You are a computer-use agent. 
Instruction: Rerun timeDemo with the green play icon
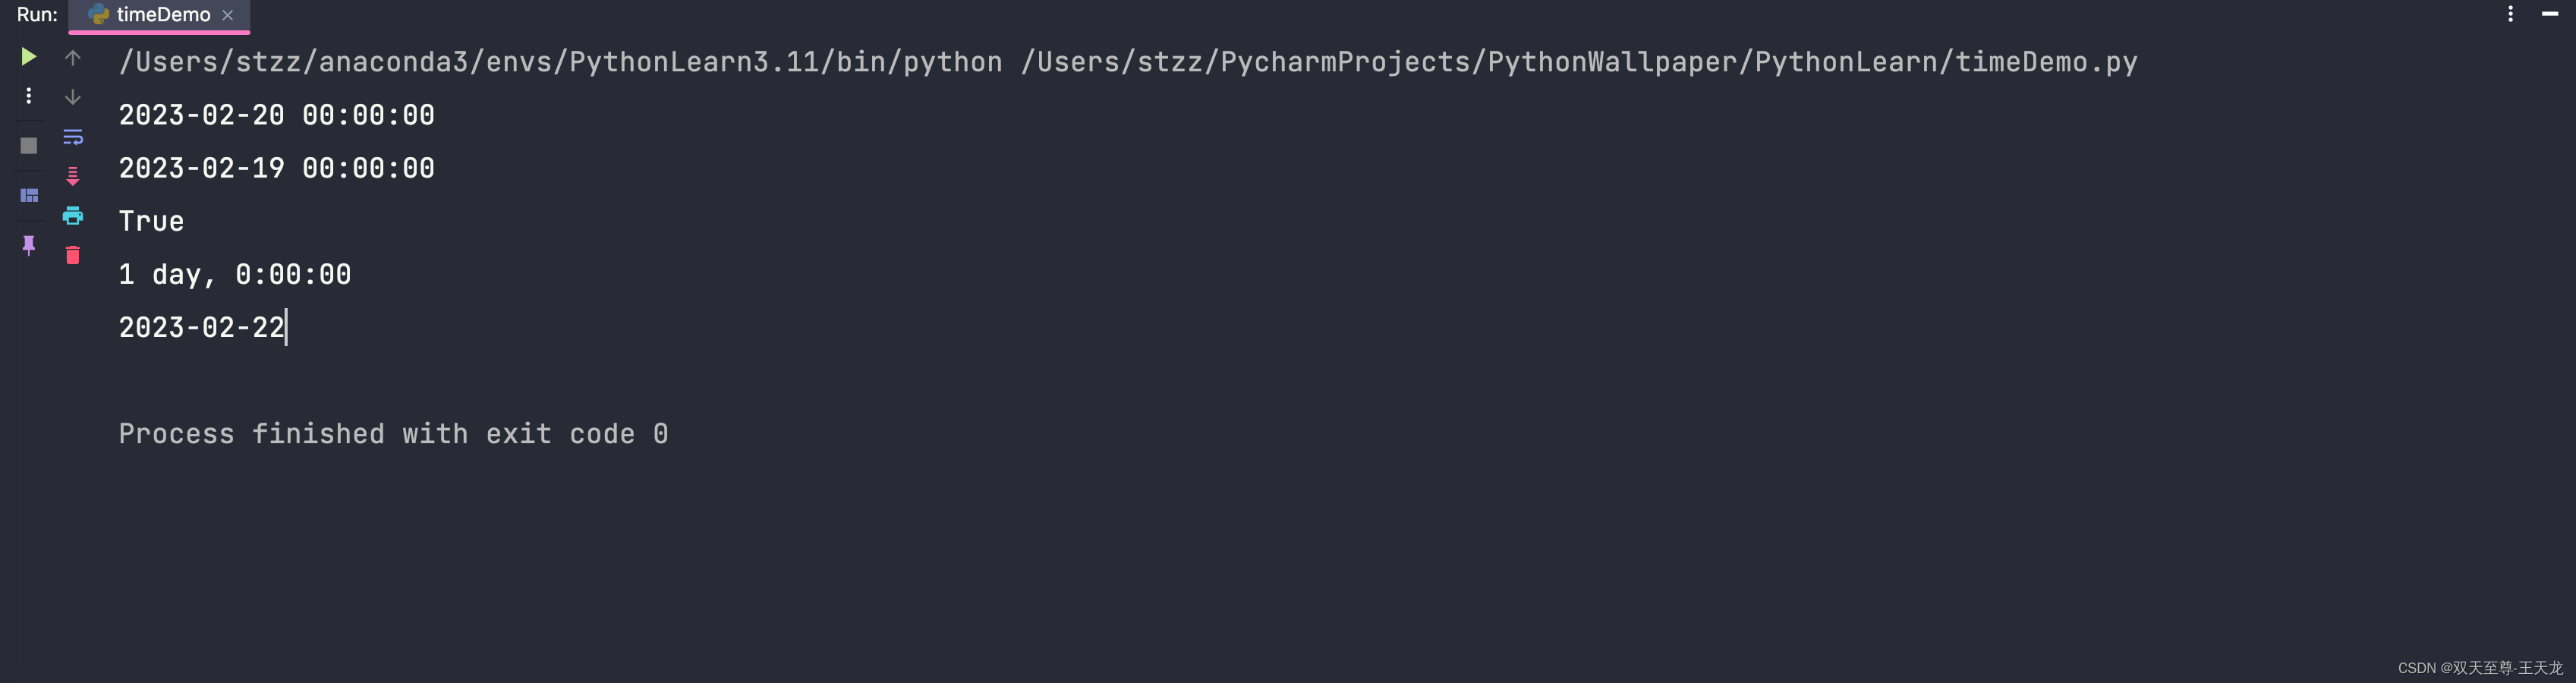pyautogui.click(x=29, y=57)
